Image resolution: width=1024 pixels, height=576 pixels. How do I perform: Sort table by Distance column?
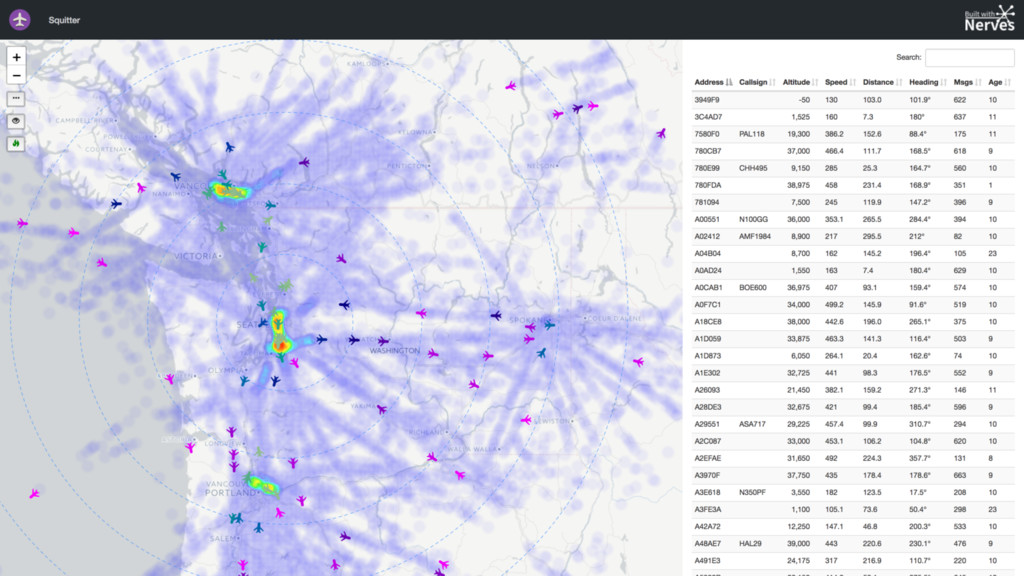pyautogui.click(x=882, y=82)
